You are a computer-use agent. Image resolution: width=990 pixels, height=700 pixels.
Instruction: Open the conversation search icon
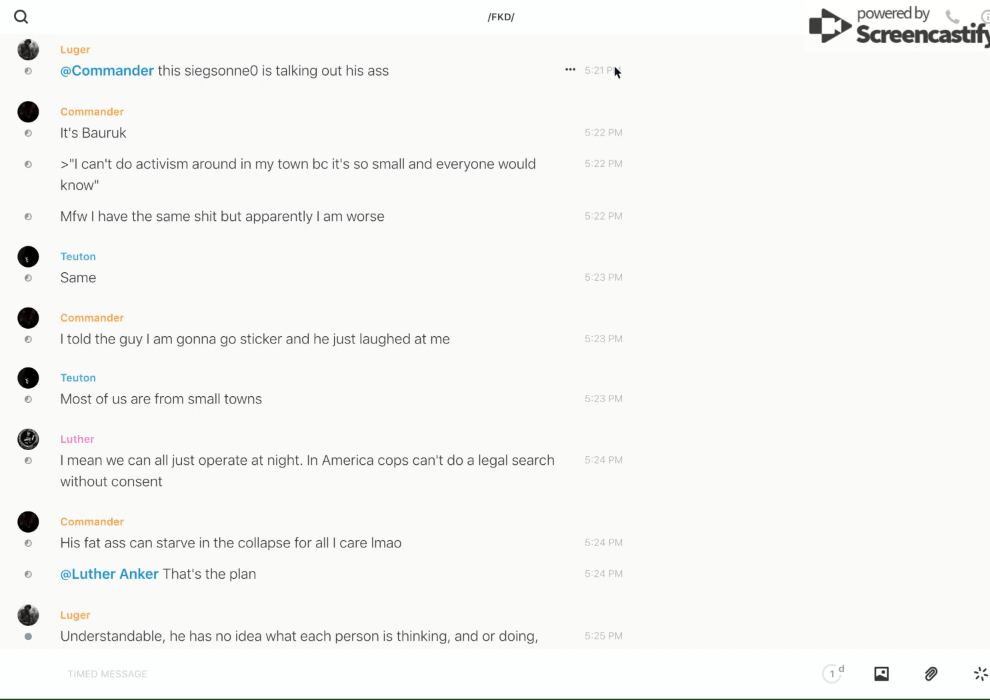coord(21,17)
